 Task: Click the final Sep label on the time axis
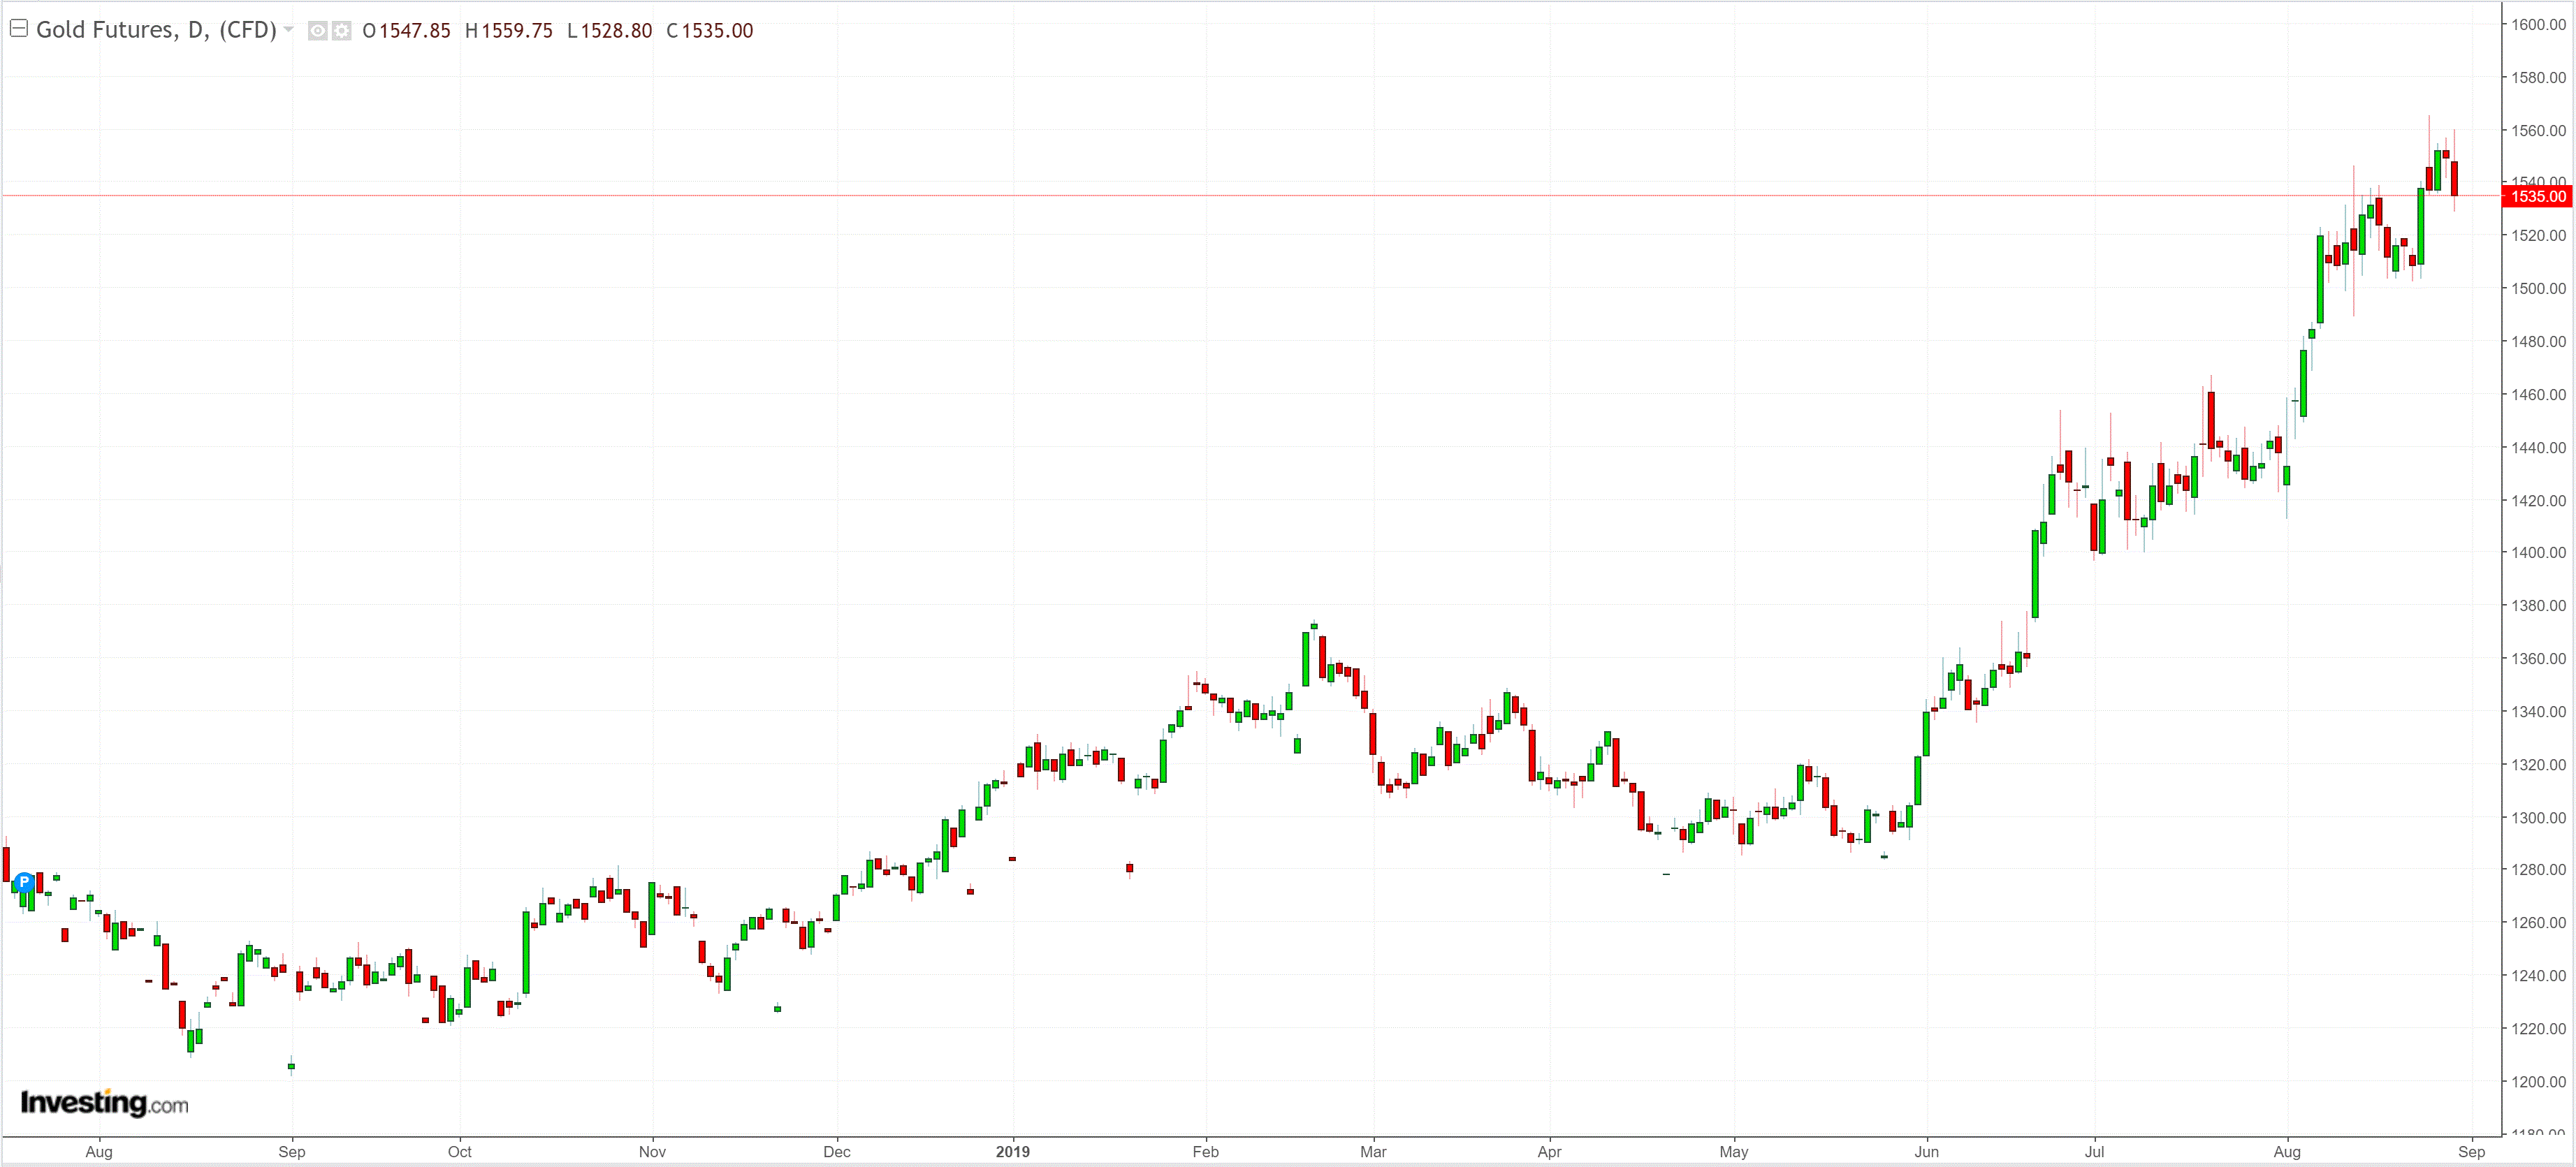(x=2471, y=1151)
